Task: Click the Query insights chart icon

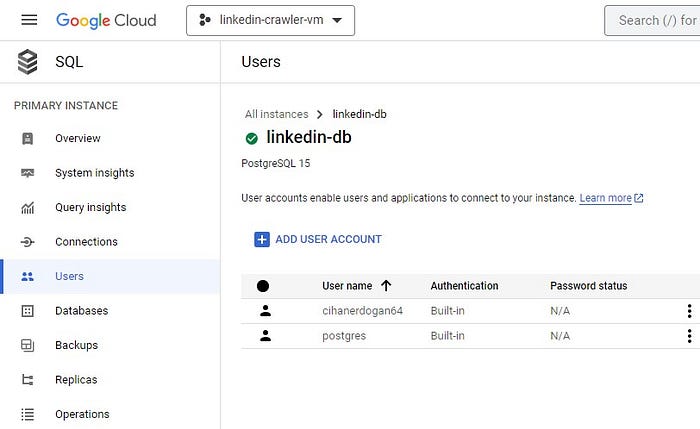Action: point(28,208)
